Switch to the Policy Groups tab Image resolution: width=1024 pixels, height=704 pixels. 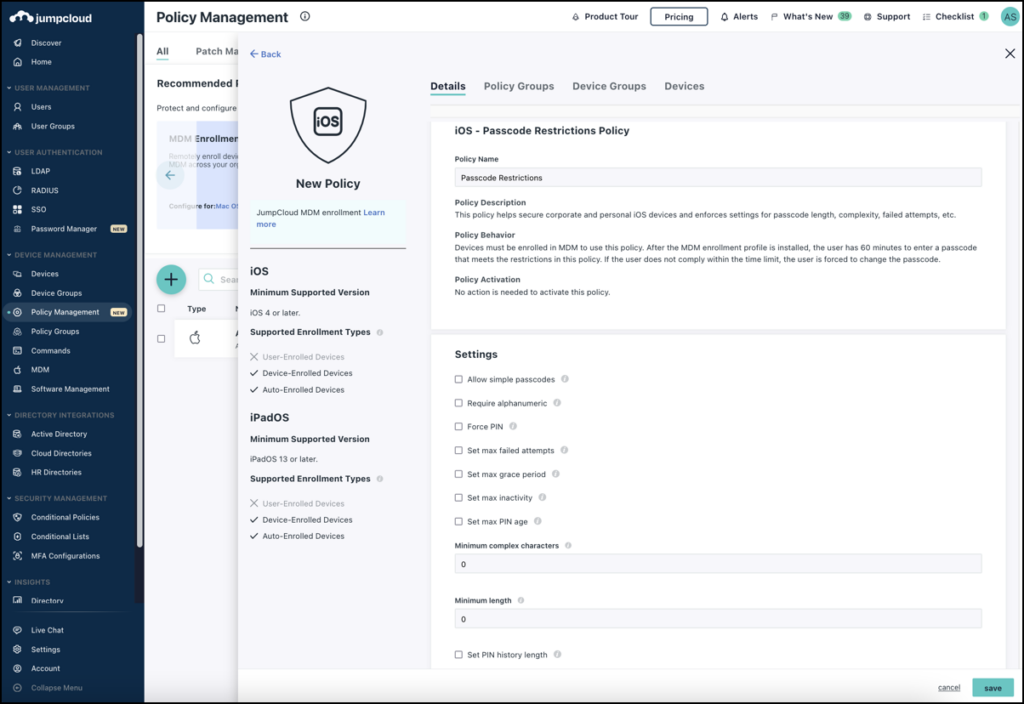coord(518,86)
